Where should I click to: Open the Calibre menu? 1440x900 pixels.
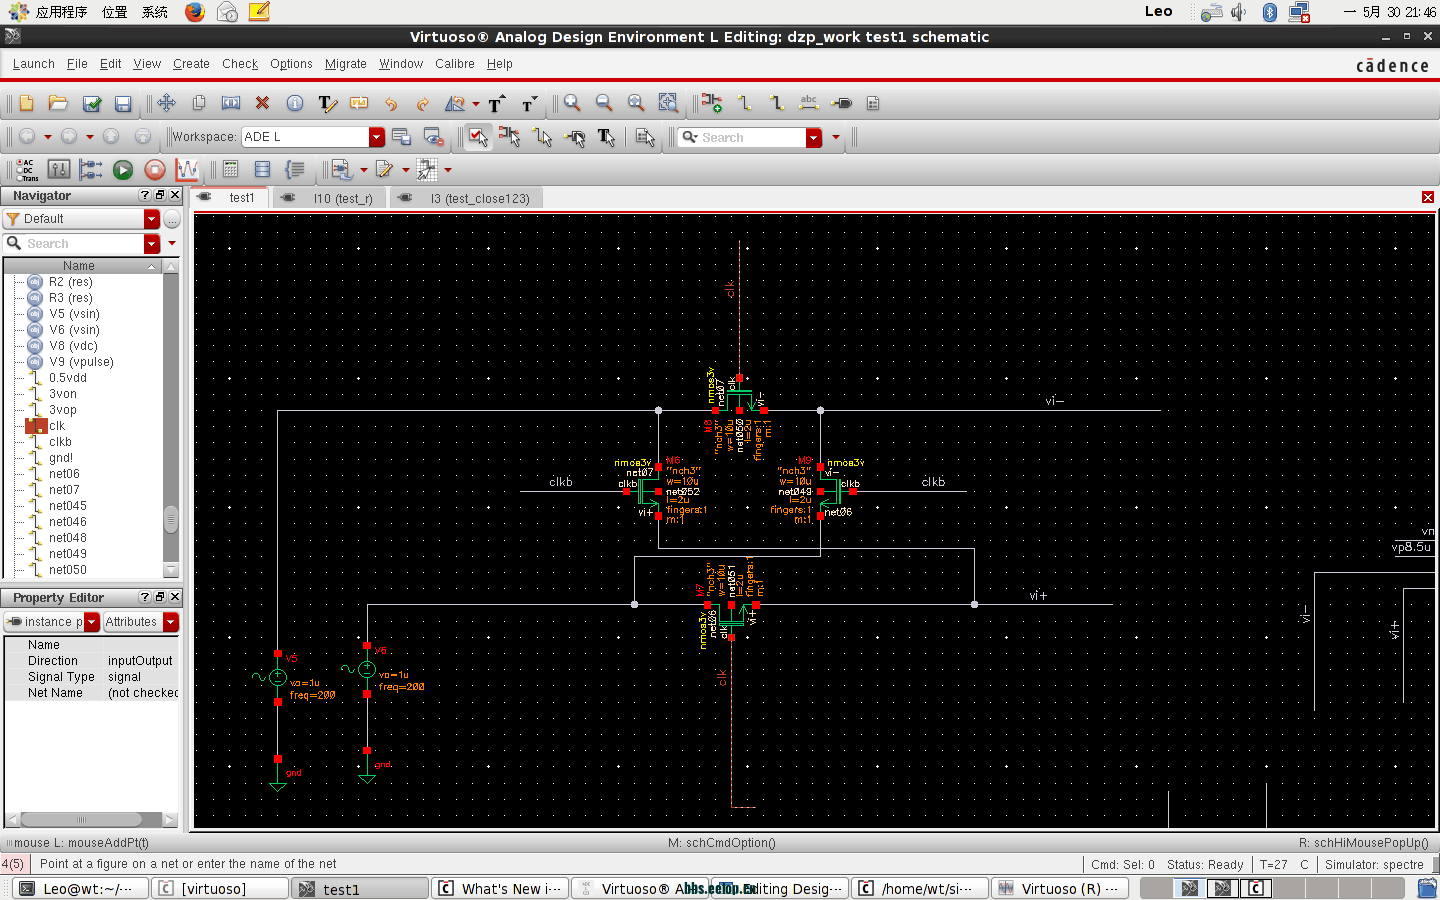(455, 64)
